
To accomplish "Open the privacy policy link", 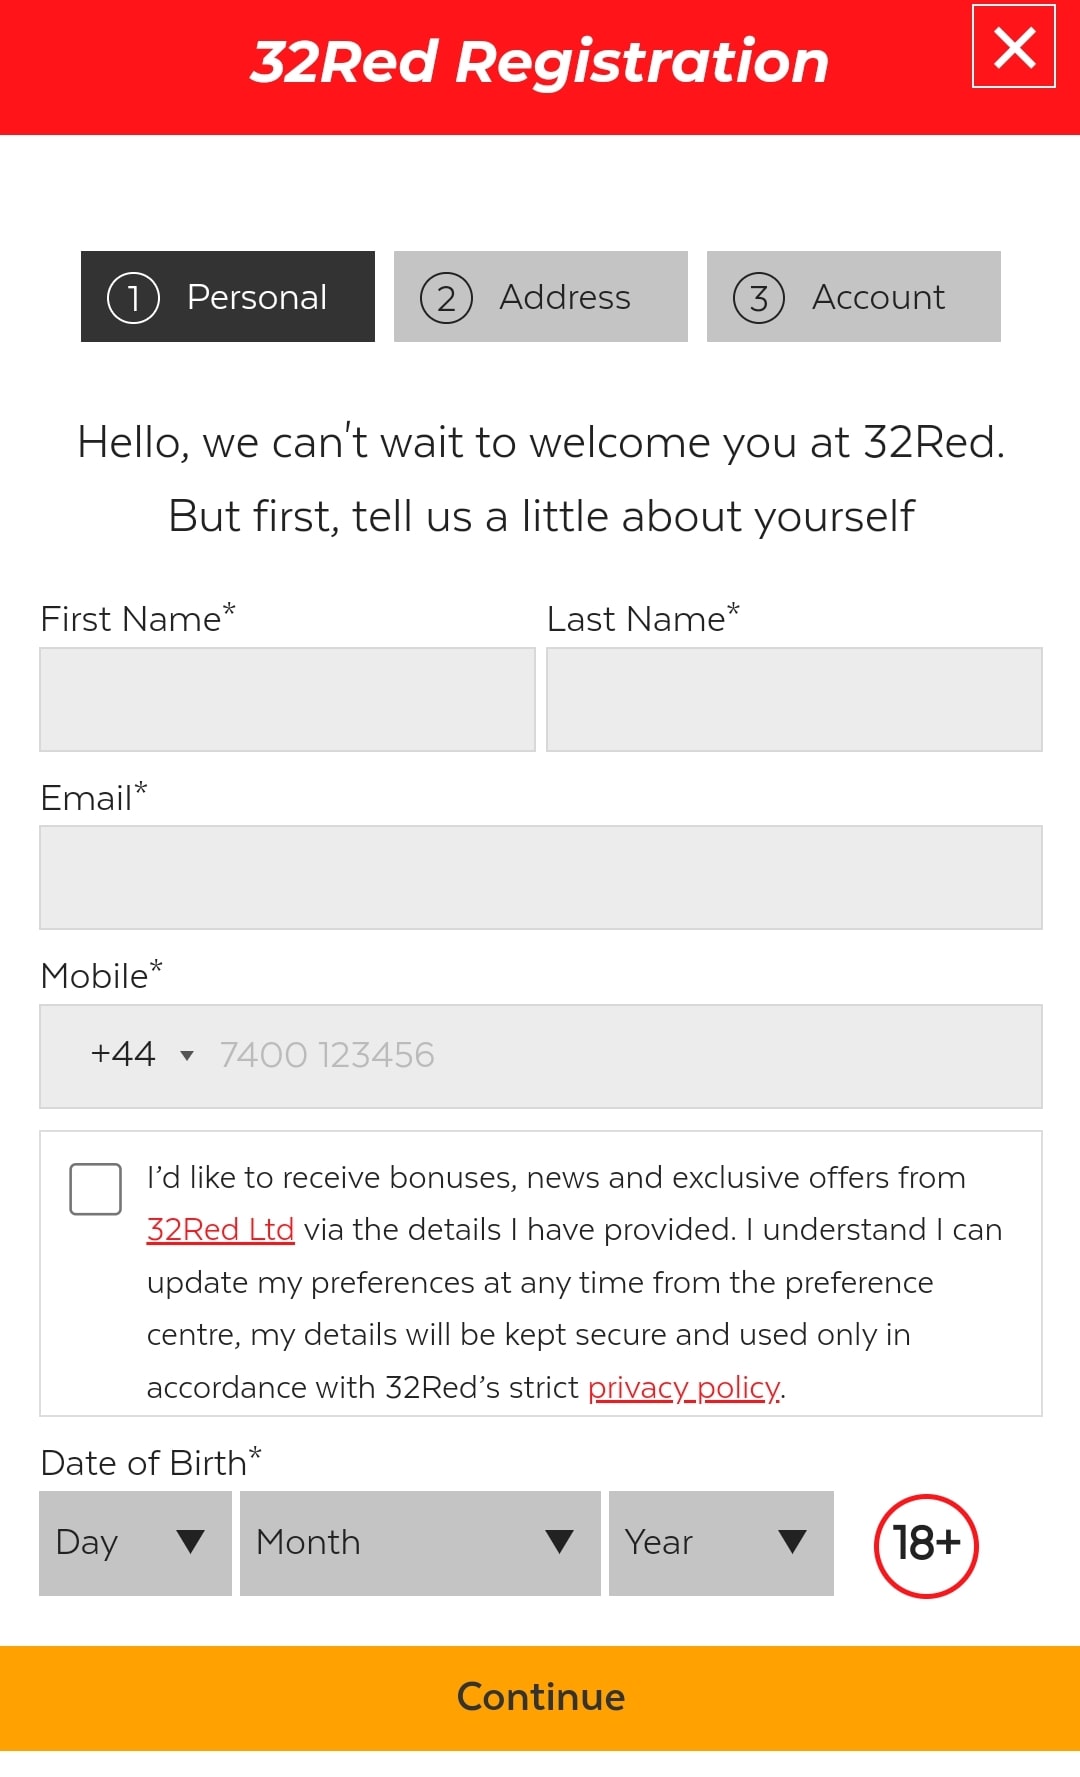I will [x=684, y=1387].
